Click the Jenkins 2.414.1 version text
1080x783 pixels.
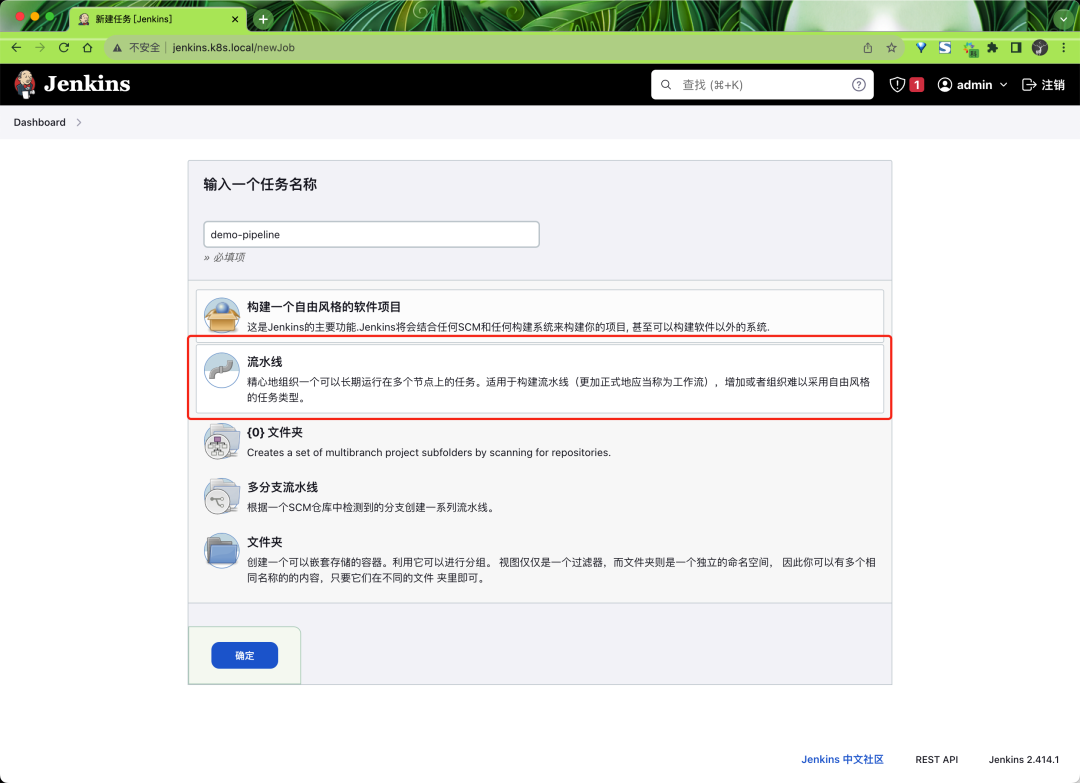point(1024,760)
